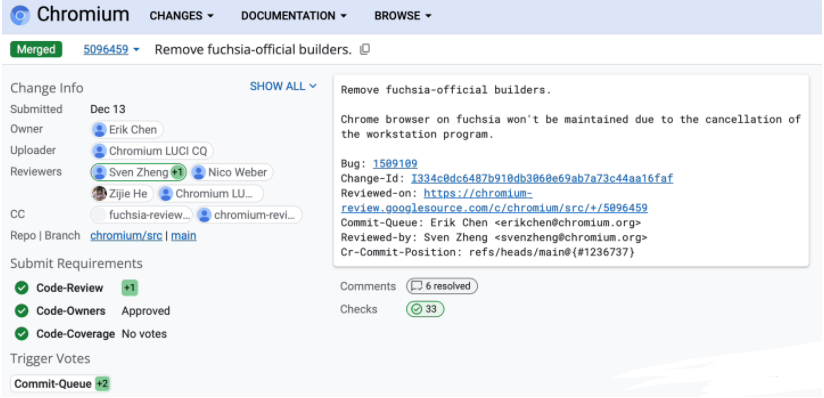
Task: Click the 'Approved' Code-Owners status
Action: click(146, 311)
